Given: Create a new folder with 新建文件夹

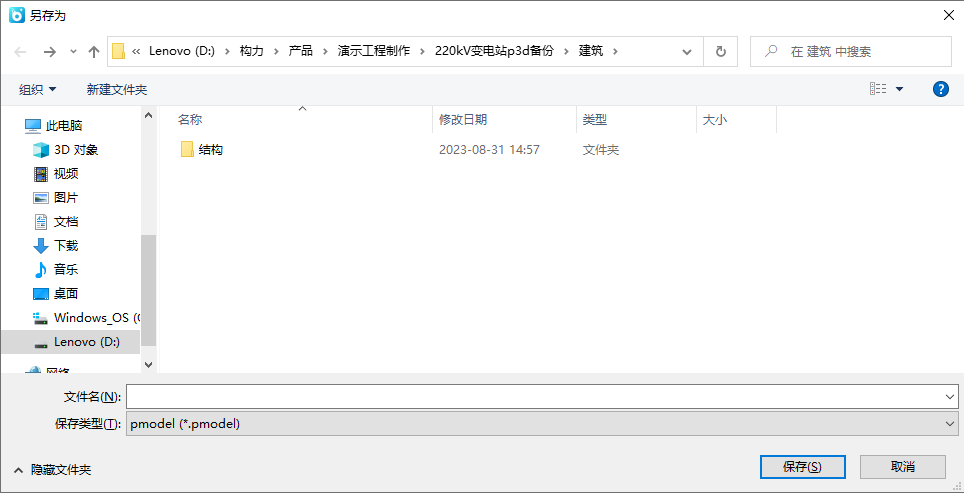Looking at the screenshot, I should [x=117, y=90].
